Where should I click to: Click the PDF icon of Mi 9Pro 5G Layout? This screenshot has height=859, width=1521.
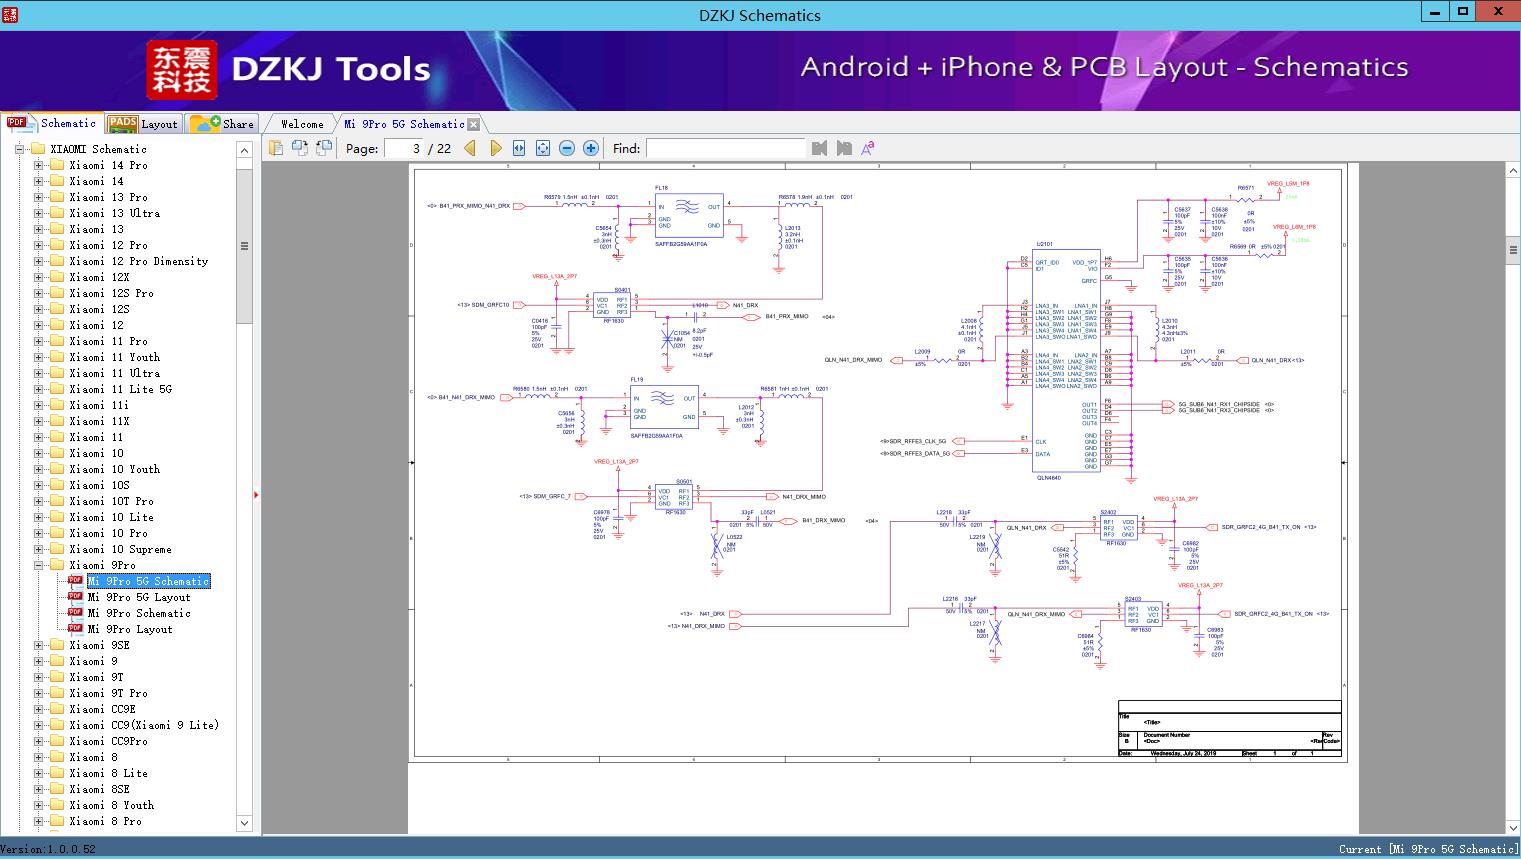[x=75, y=597]
